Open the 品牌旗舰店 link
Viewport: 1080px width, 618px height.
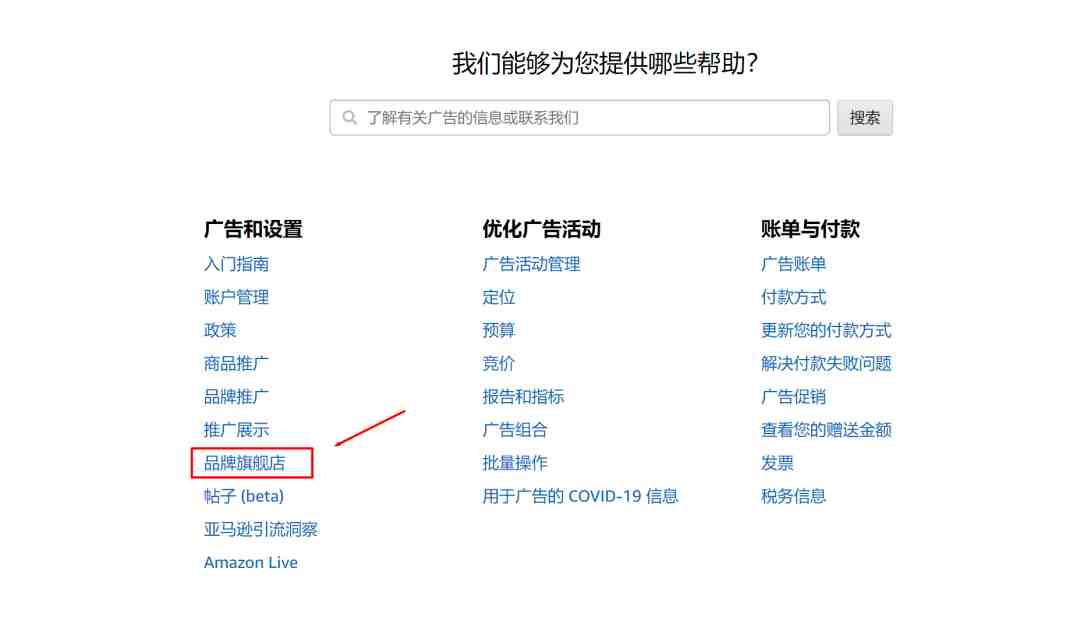[x=245, y=463]
